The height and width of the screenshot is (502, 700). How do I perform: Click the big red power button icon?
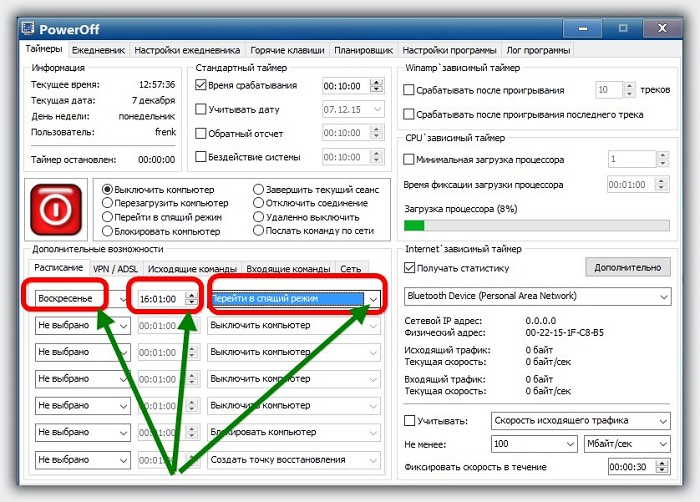click(x=56, y=209)
